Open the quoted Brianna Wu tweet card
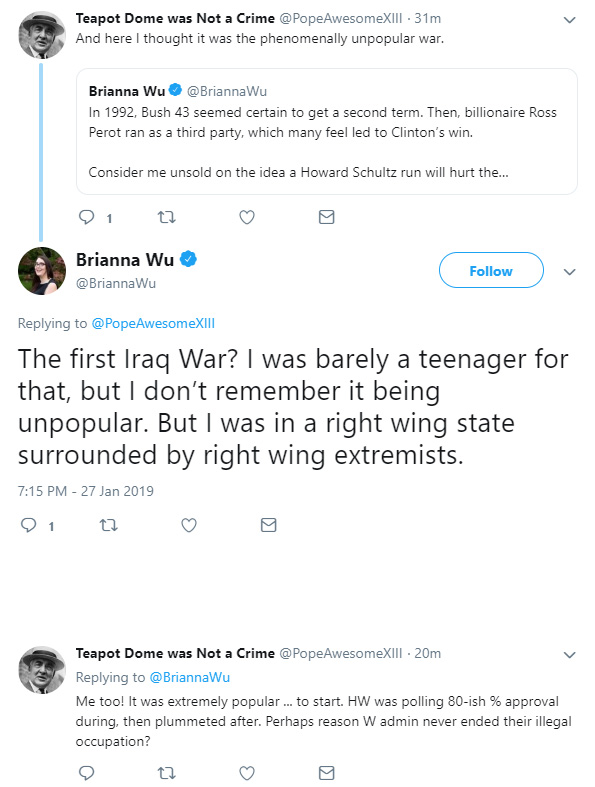 click(x=326, y=132)
